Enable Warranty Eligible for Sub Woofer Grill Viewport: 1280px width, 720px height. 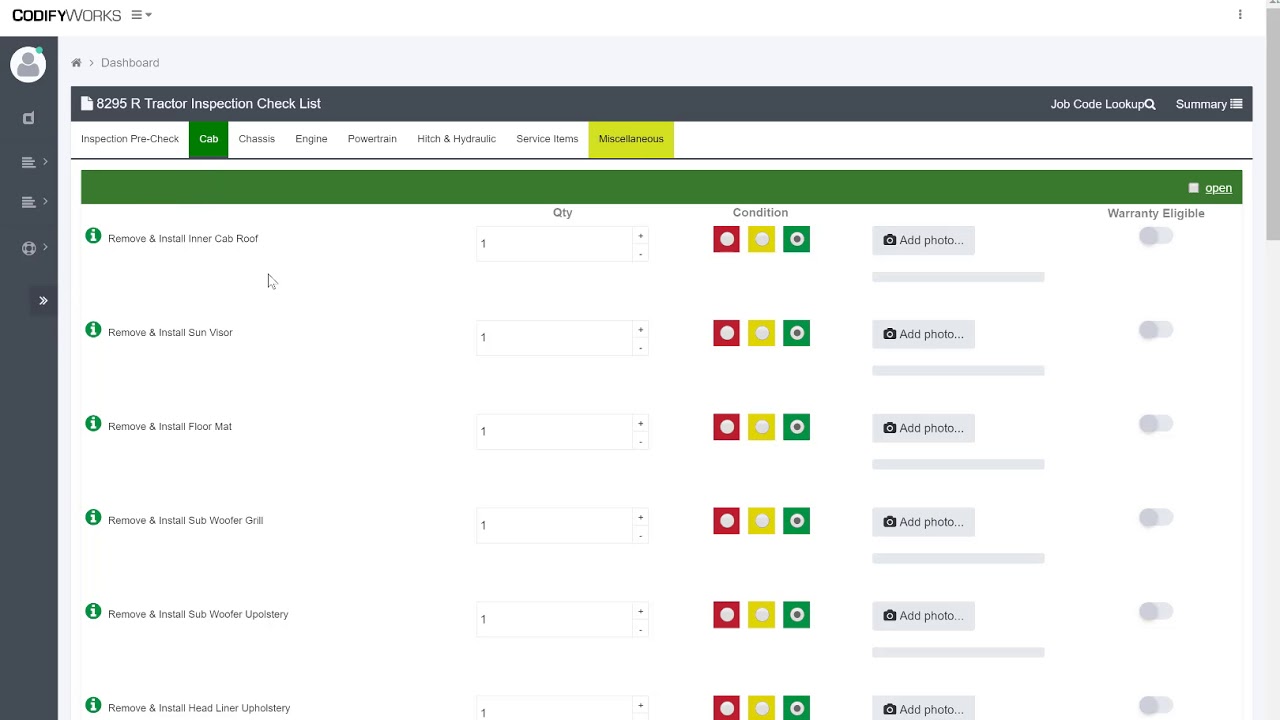coord(1156,518)
